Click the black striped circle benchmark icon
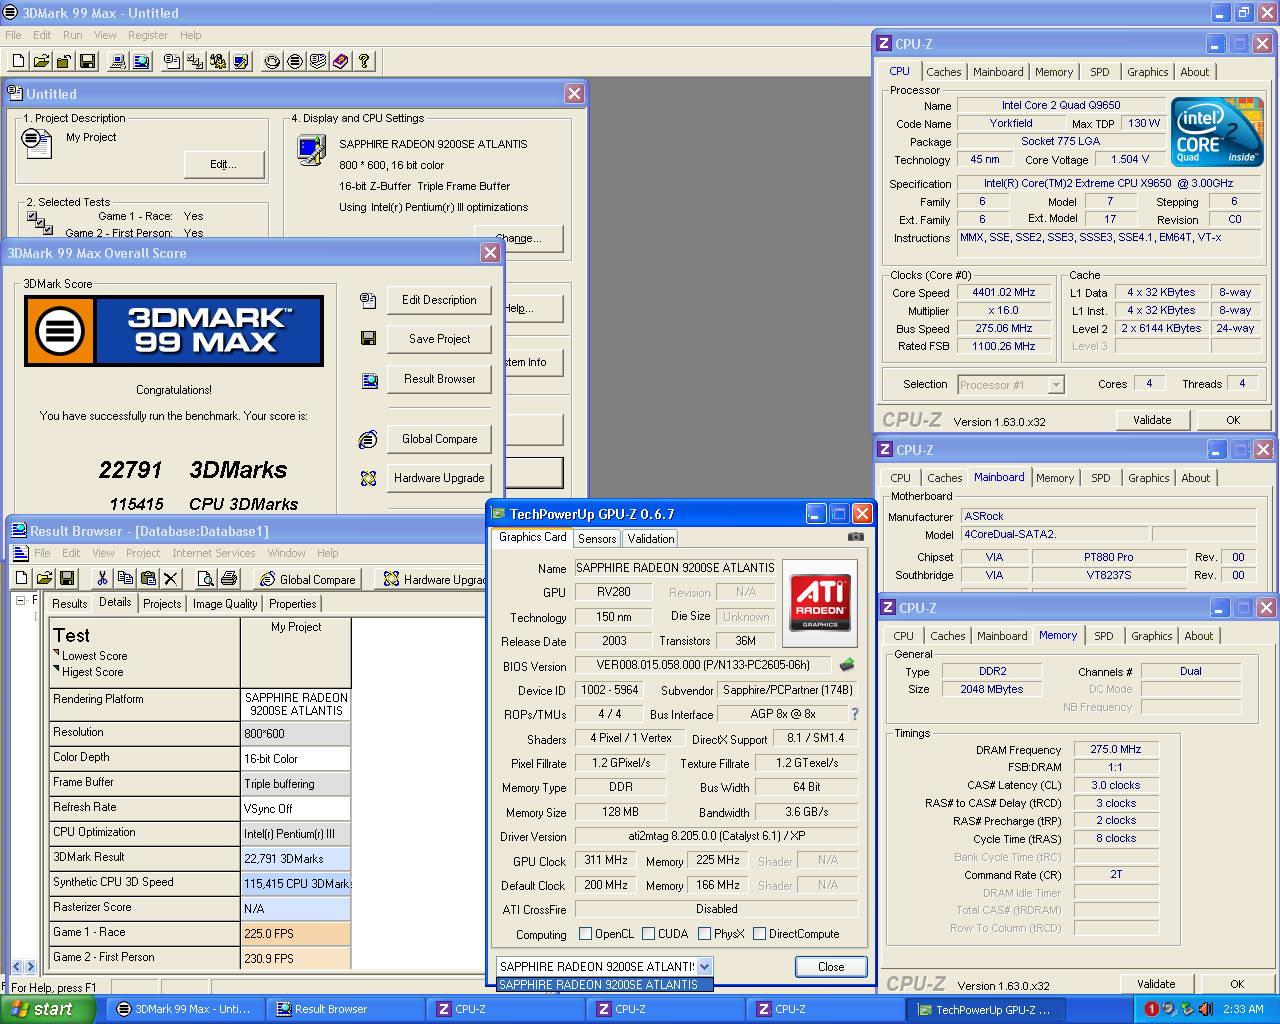 [x=295, y=61]
